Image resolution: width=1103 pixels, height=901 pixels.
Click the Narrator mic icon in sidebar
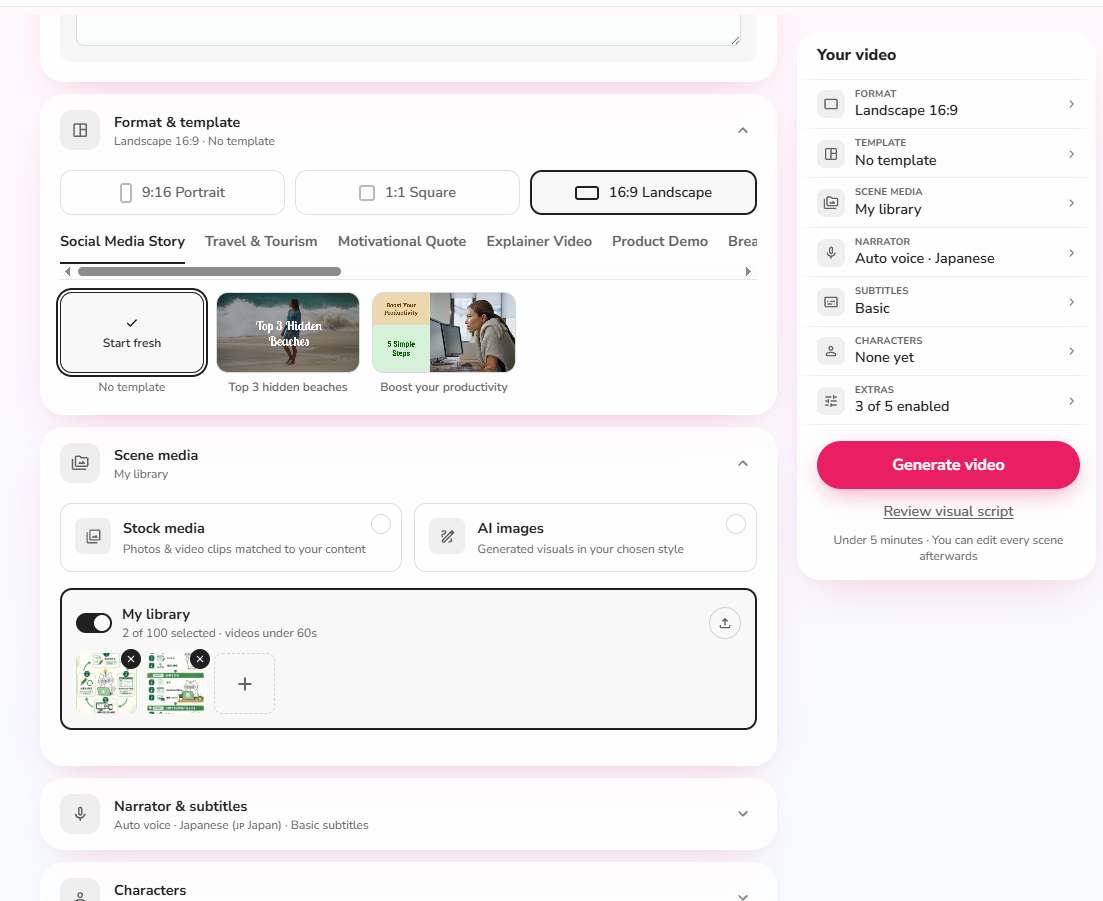[831, 253]
